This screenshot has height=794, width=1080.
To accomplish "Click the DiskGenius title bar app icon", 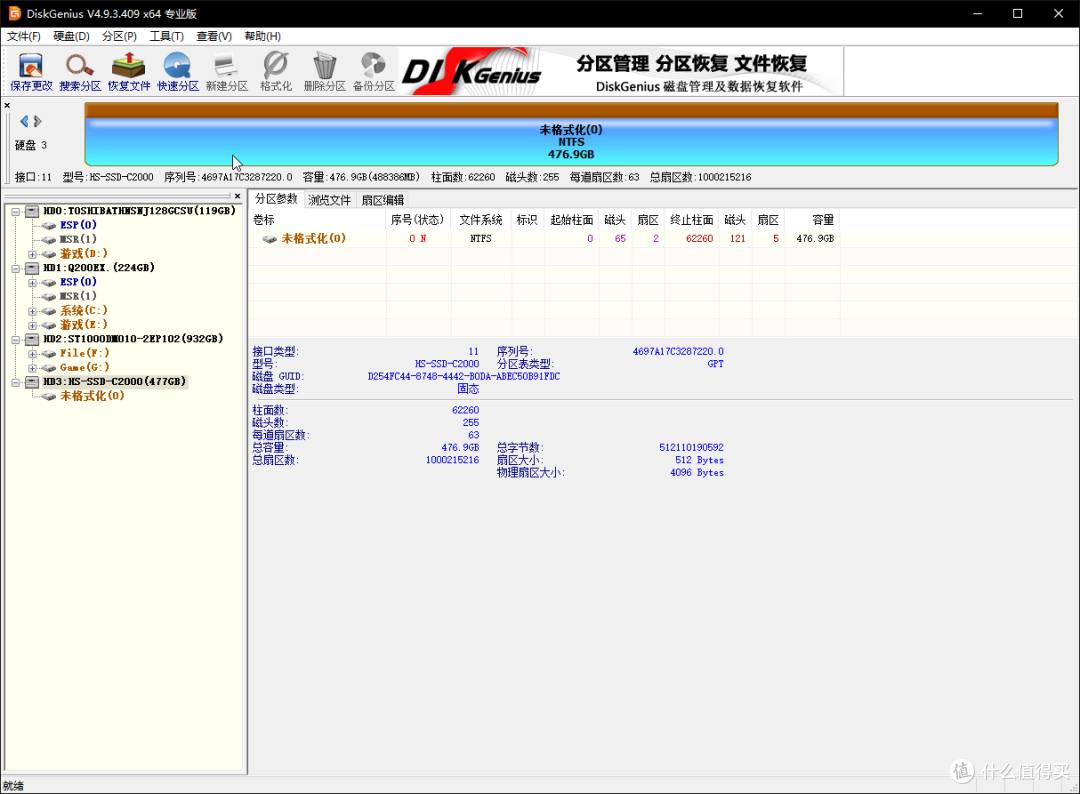I will [14, 13].
